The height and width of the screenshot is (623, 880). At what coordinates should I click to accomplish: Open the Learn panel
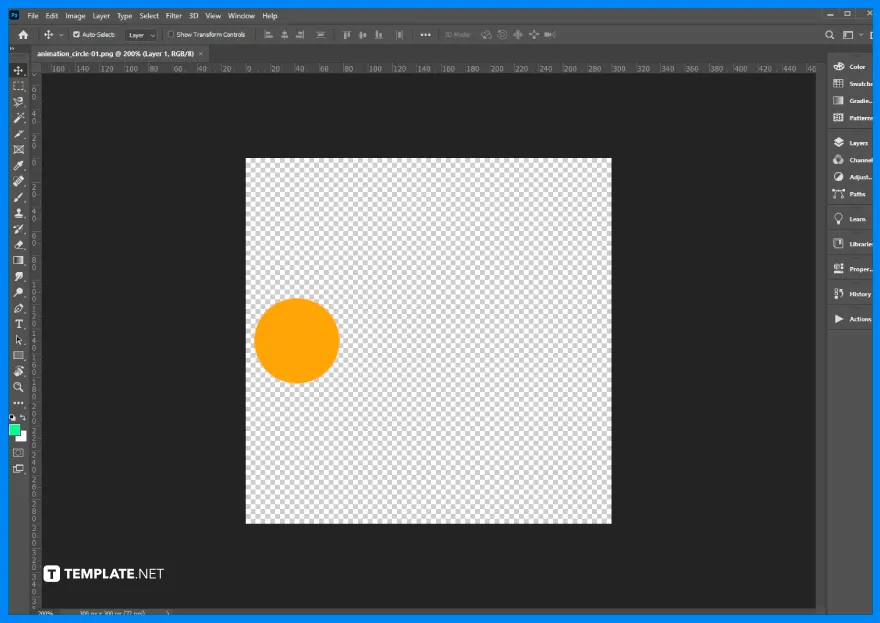851,218
